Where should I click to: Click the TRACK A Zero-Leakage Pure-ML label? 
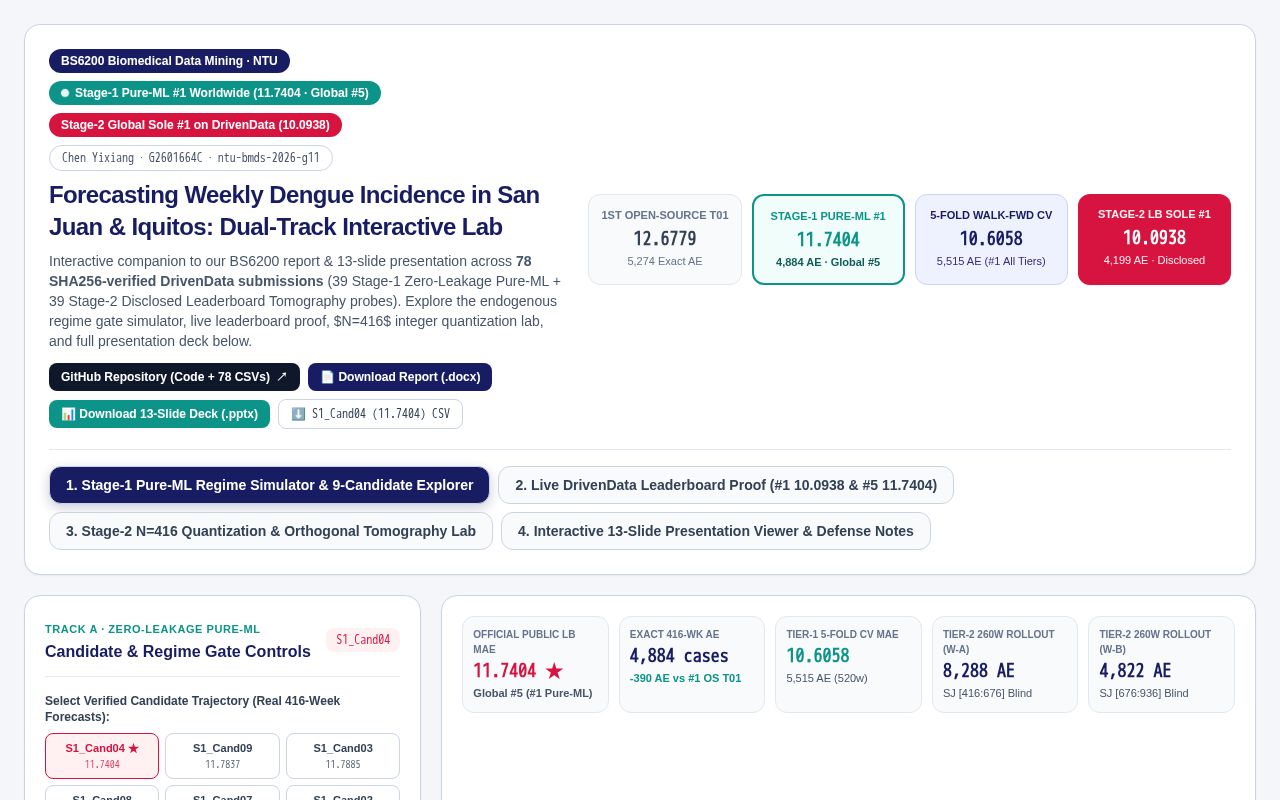[x=152, y=629]
